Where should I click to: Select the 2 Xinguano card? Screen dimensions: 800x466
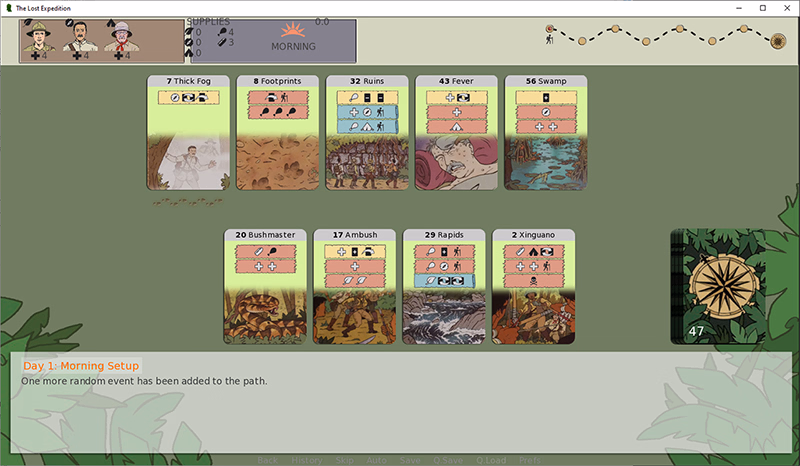point(533,286)
